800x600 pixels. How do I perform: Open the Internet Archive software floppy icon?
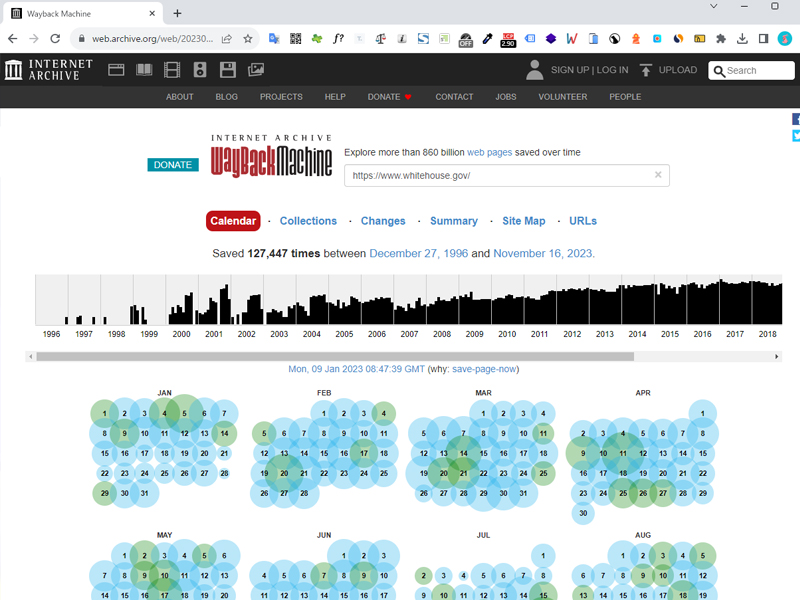tap(228, 70)
